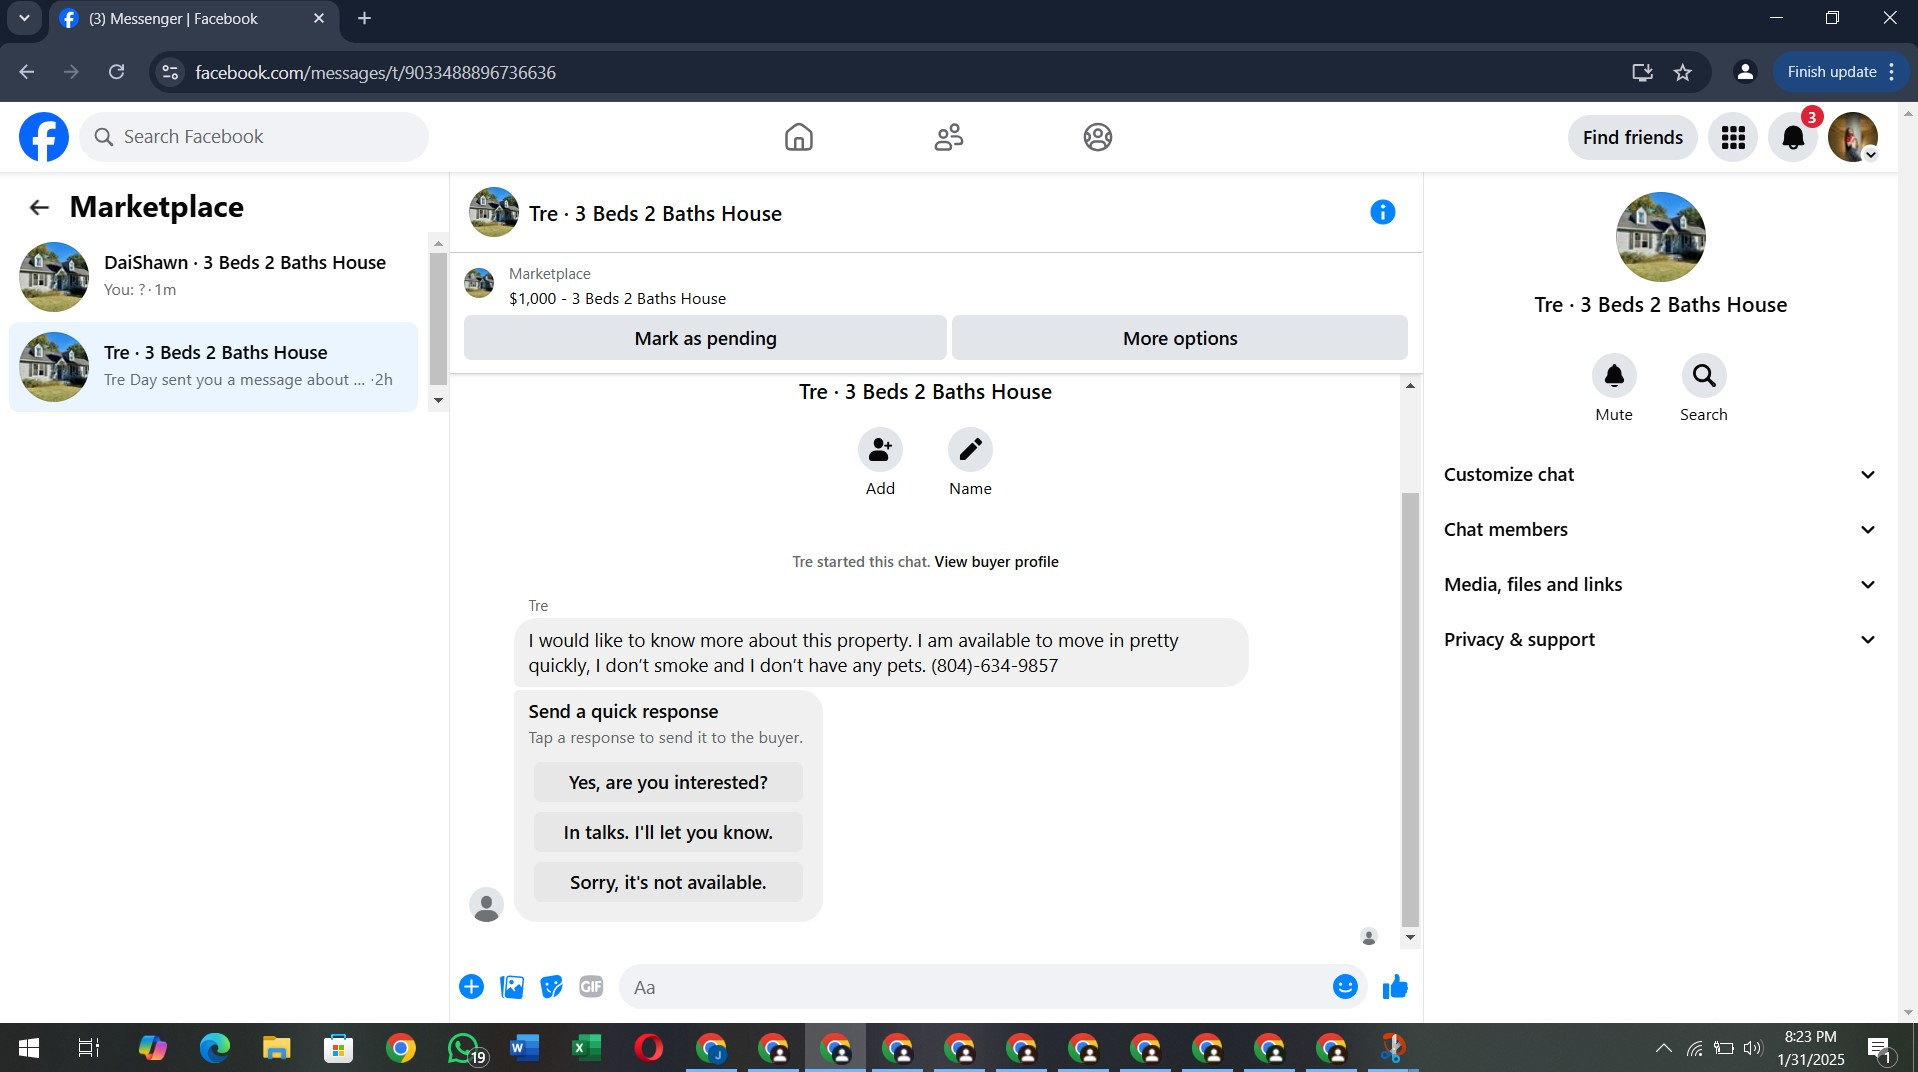The image size is (1918, 1072).
Task: Go back from Marketplace chats list
Action: tap(39, 207)
